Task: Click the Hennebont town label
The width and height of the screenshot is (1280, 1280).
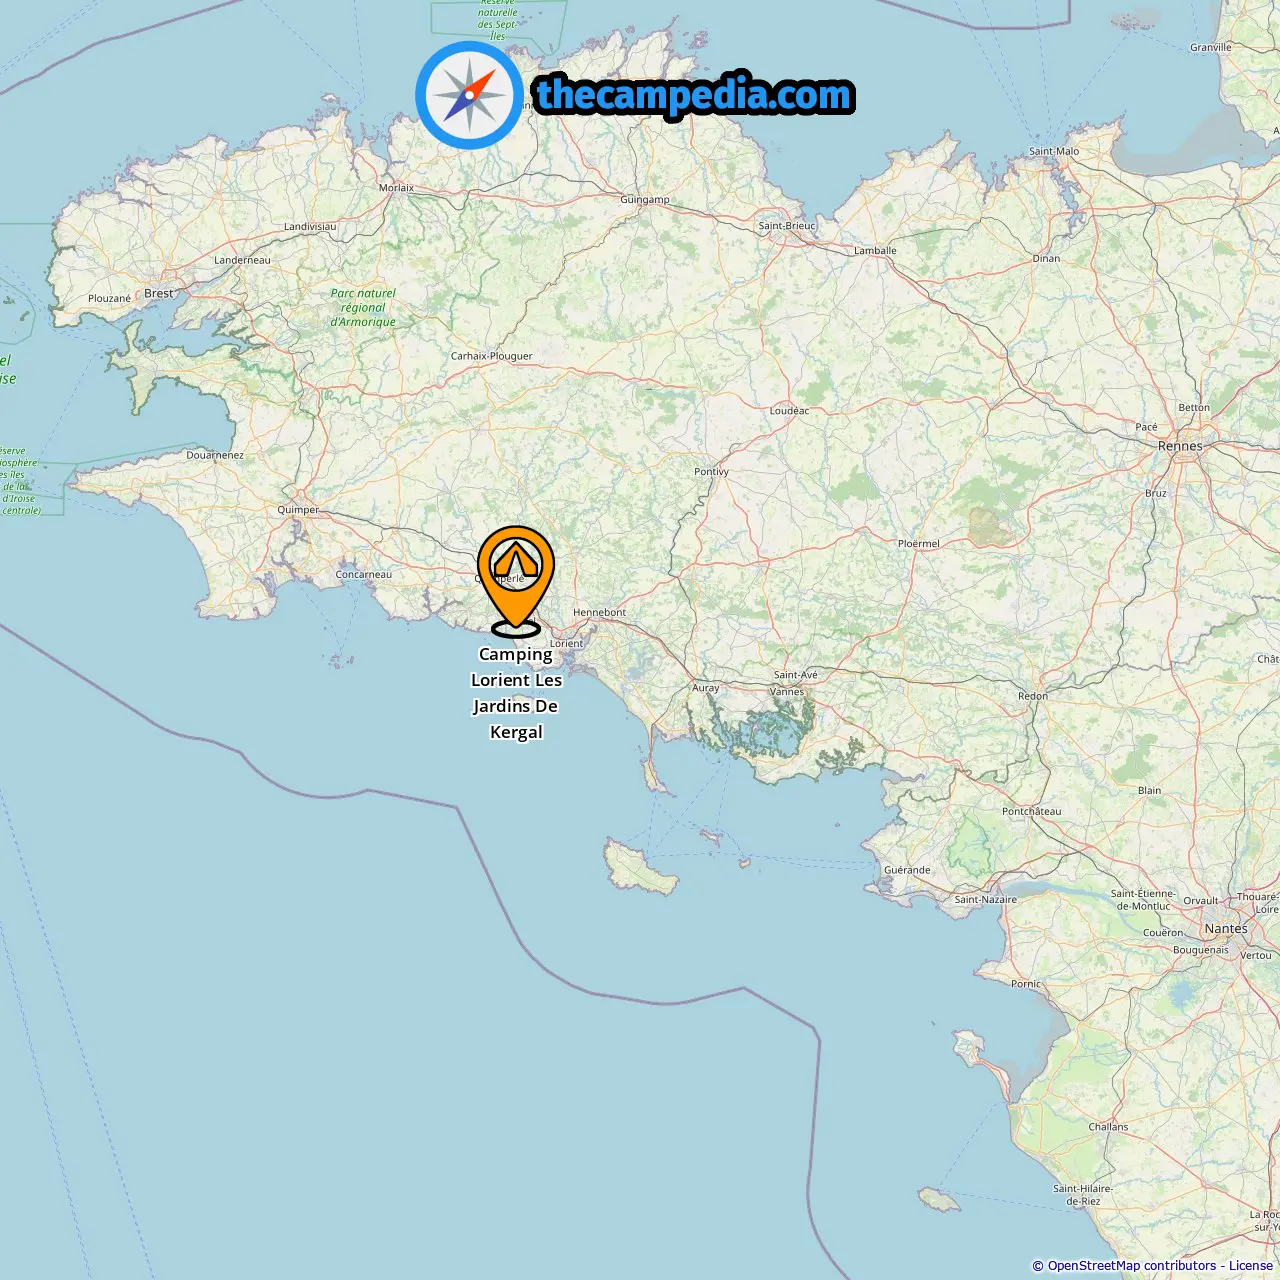Action: [599, 613]
